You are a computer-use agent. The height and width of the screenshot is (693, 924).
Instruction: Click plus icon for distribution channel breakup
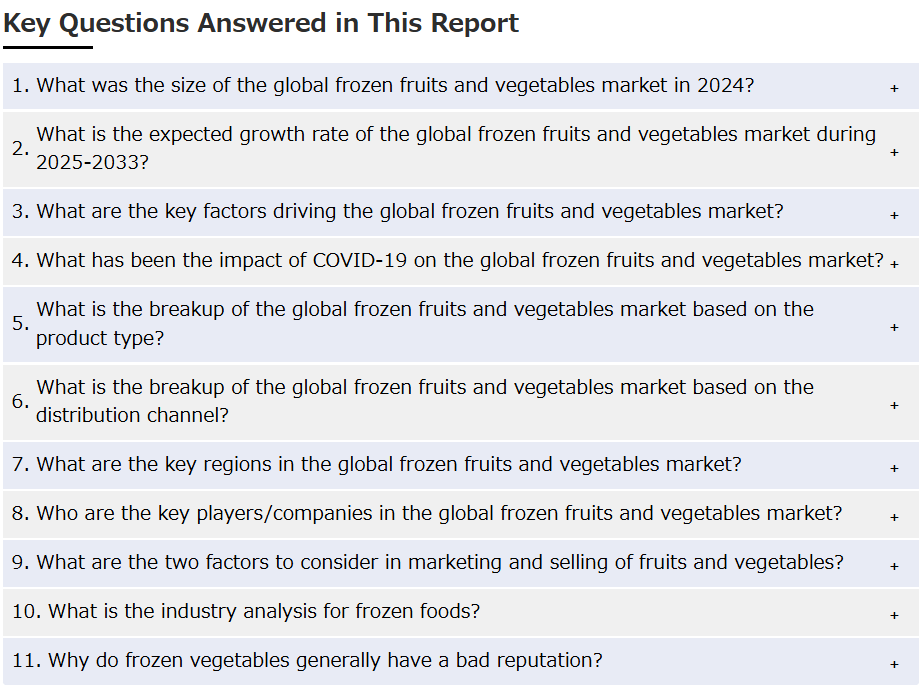[894, 405]
